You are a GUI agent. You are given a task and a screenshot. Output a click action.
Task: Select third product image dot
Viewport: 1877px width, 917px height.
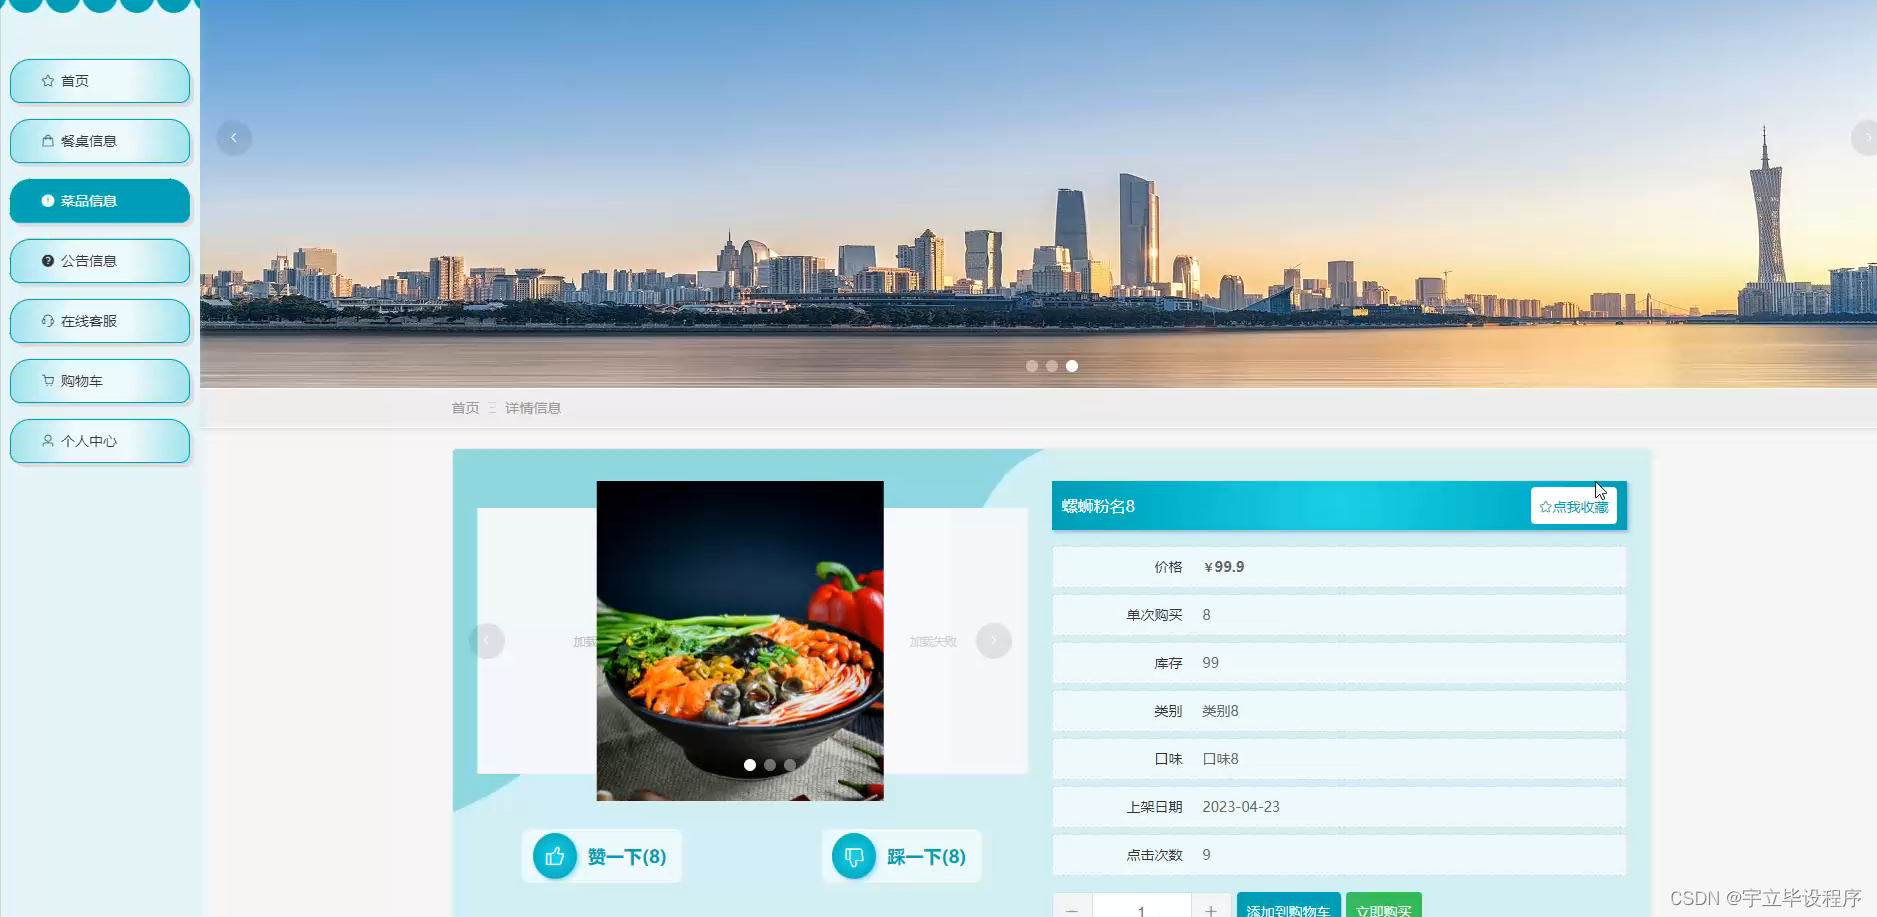[x=790, y=765]
